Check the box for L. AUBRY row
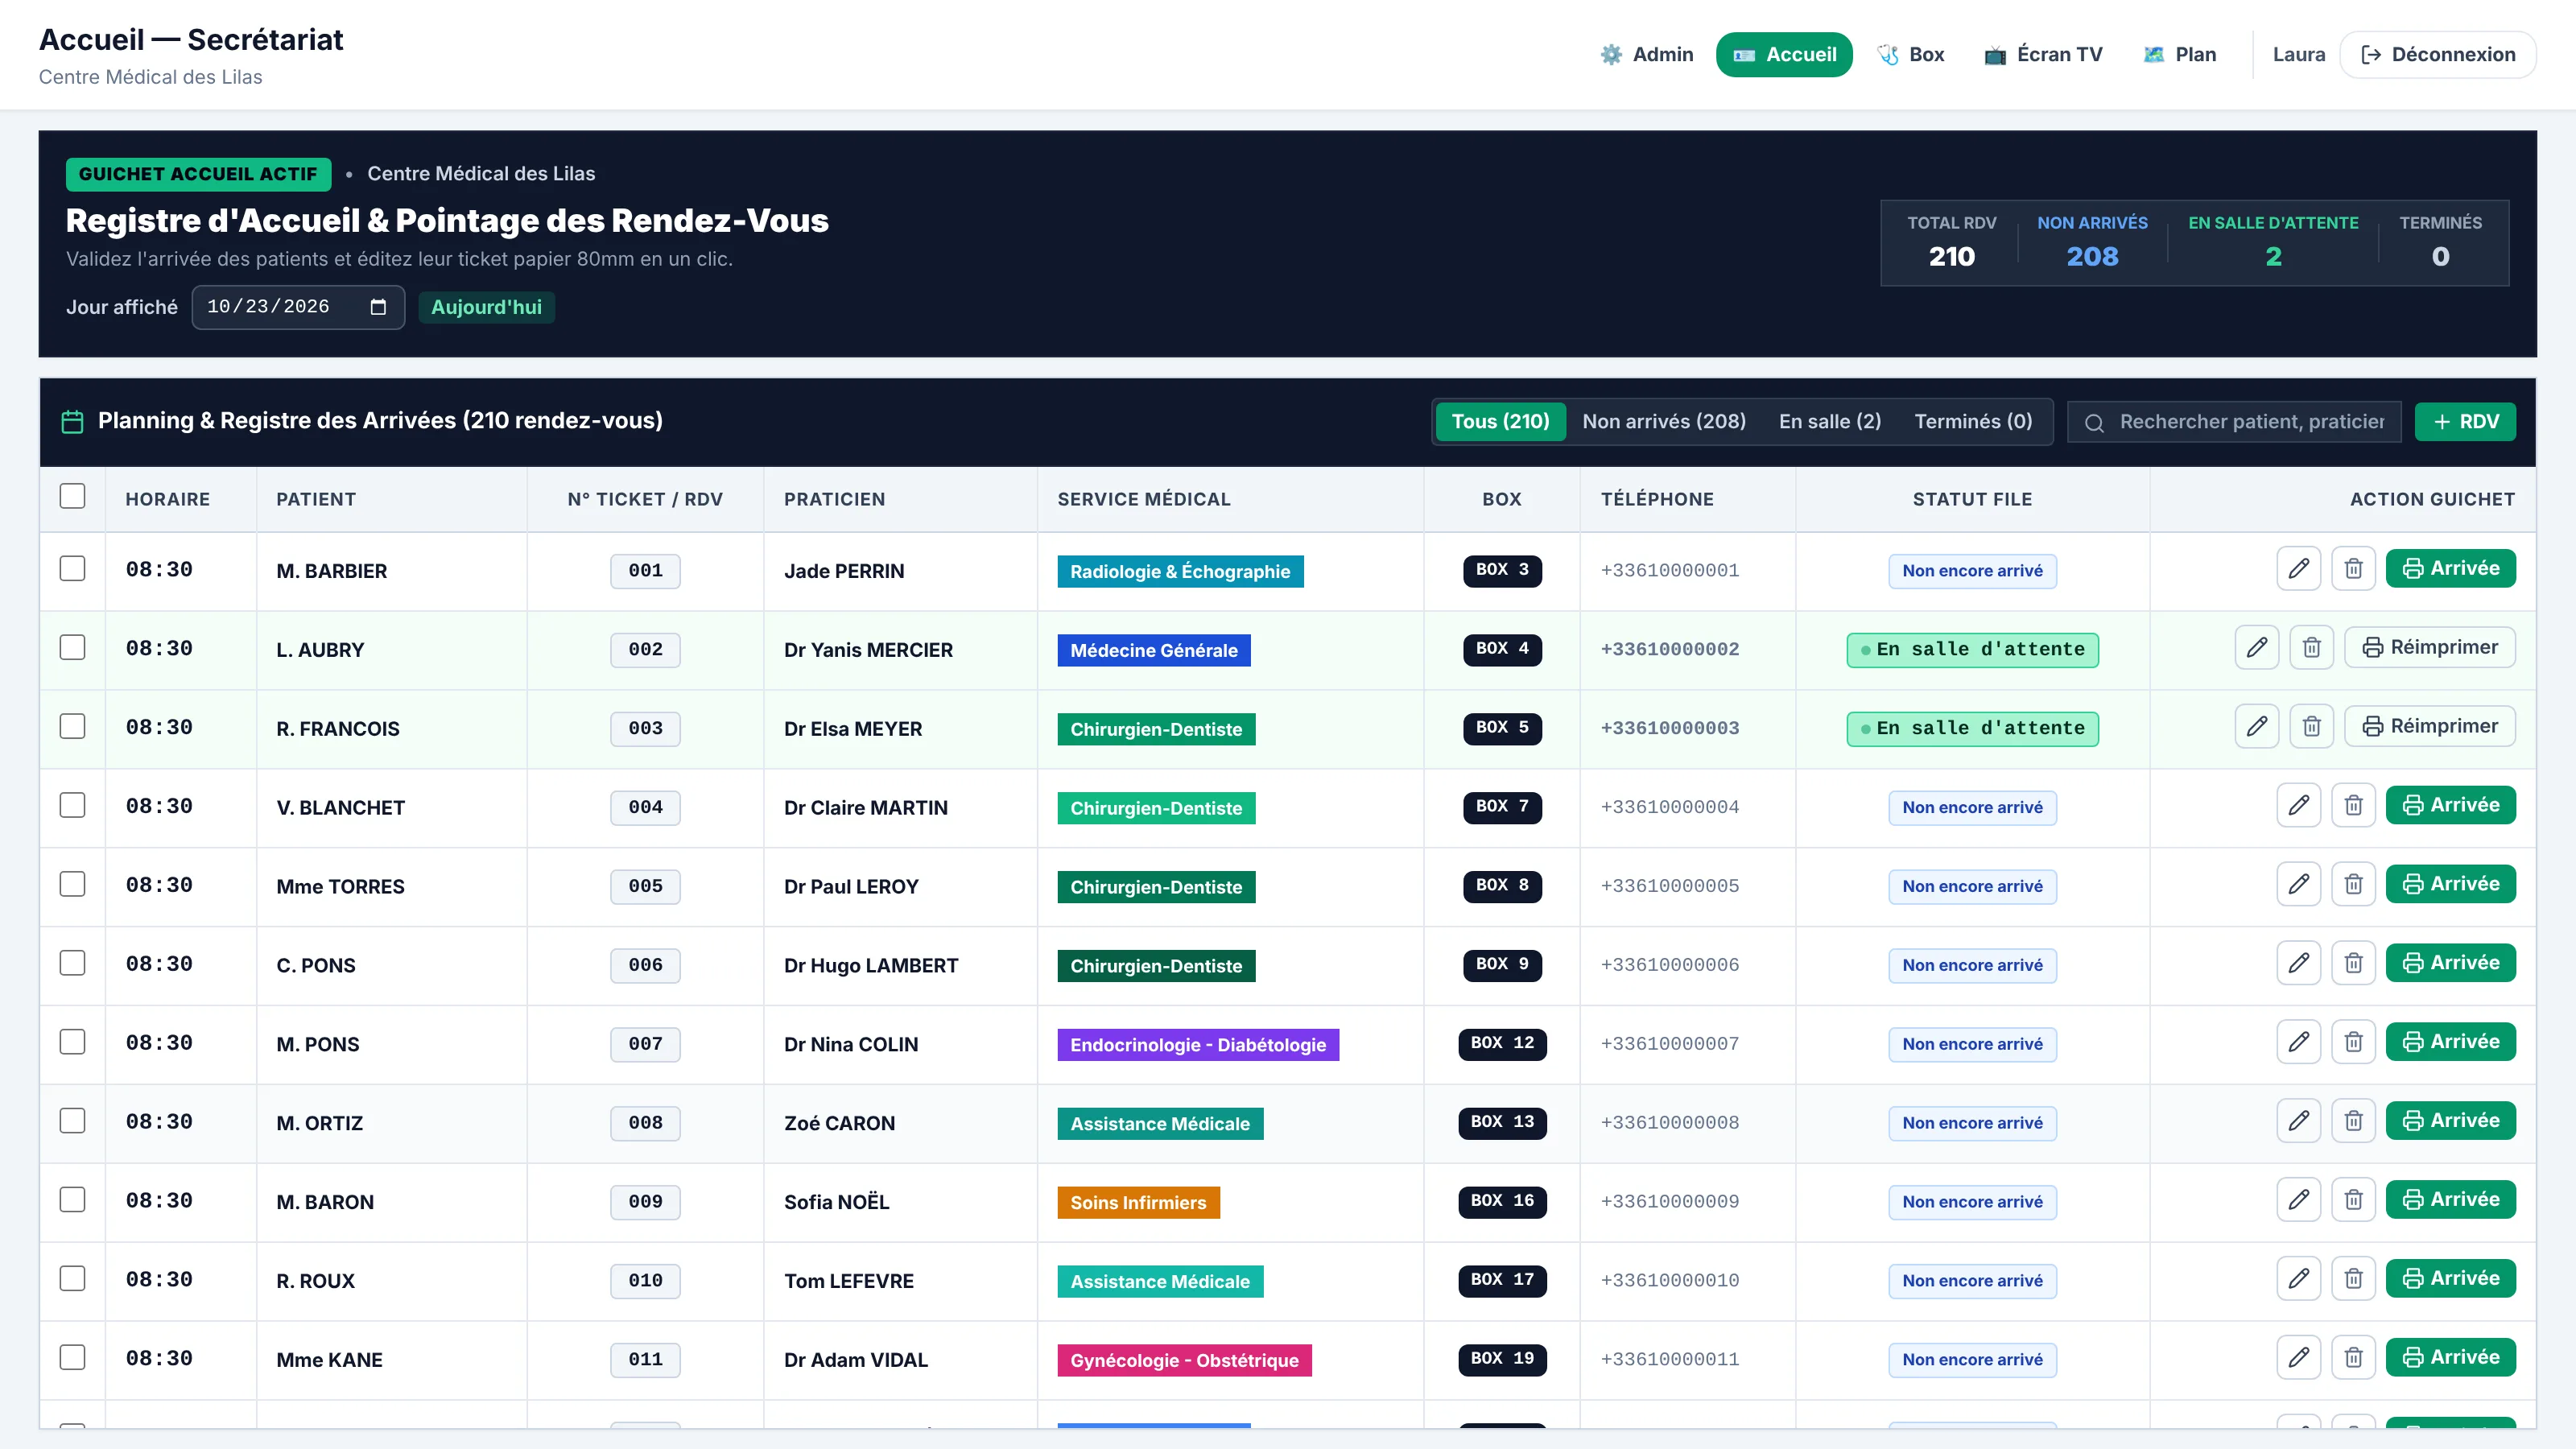 tap(72, 648)
